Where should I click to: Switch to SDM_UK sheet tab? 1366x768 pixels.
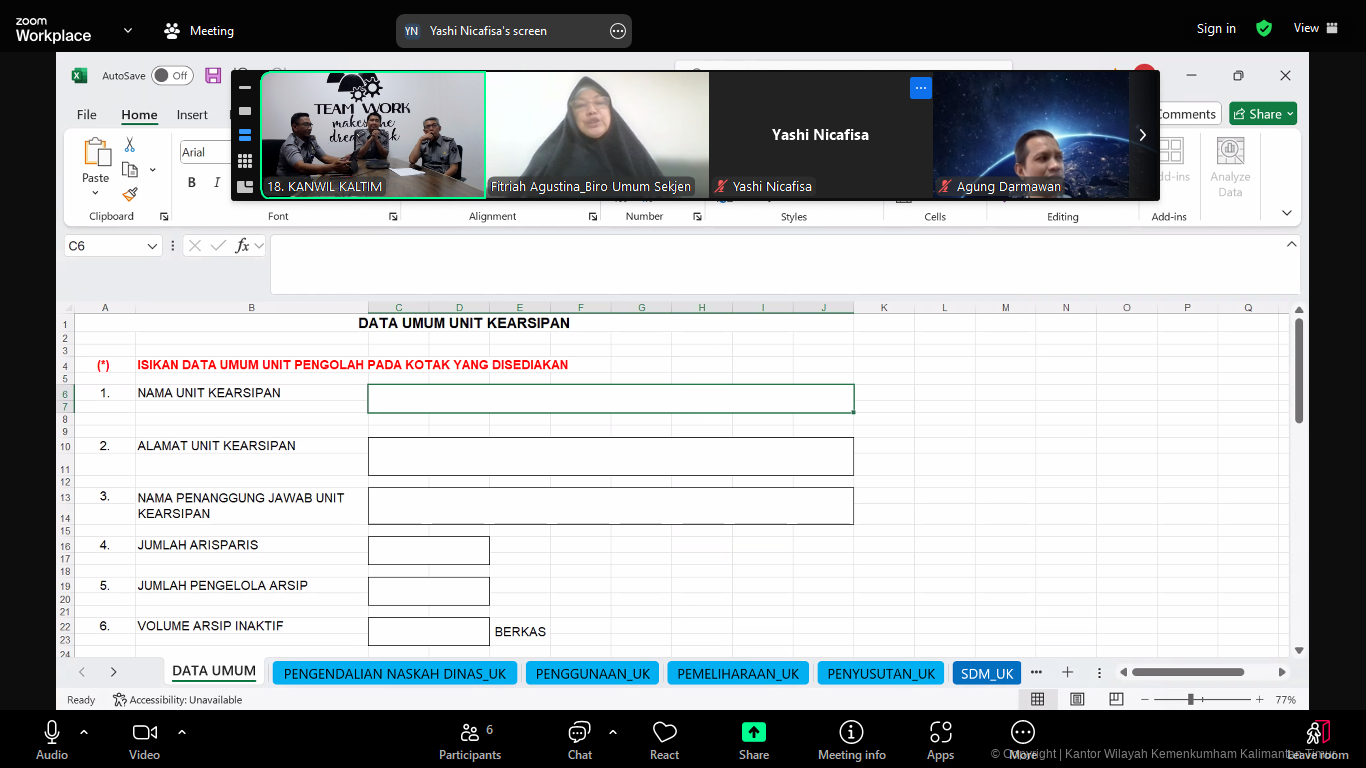pos(987,673)
